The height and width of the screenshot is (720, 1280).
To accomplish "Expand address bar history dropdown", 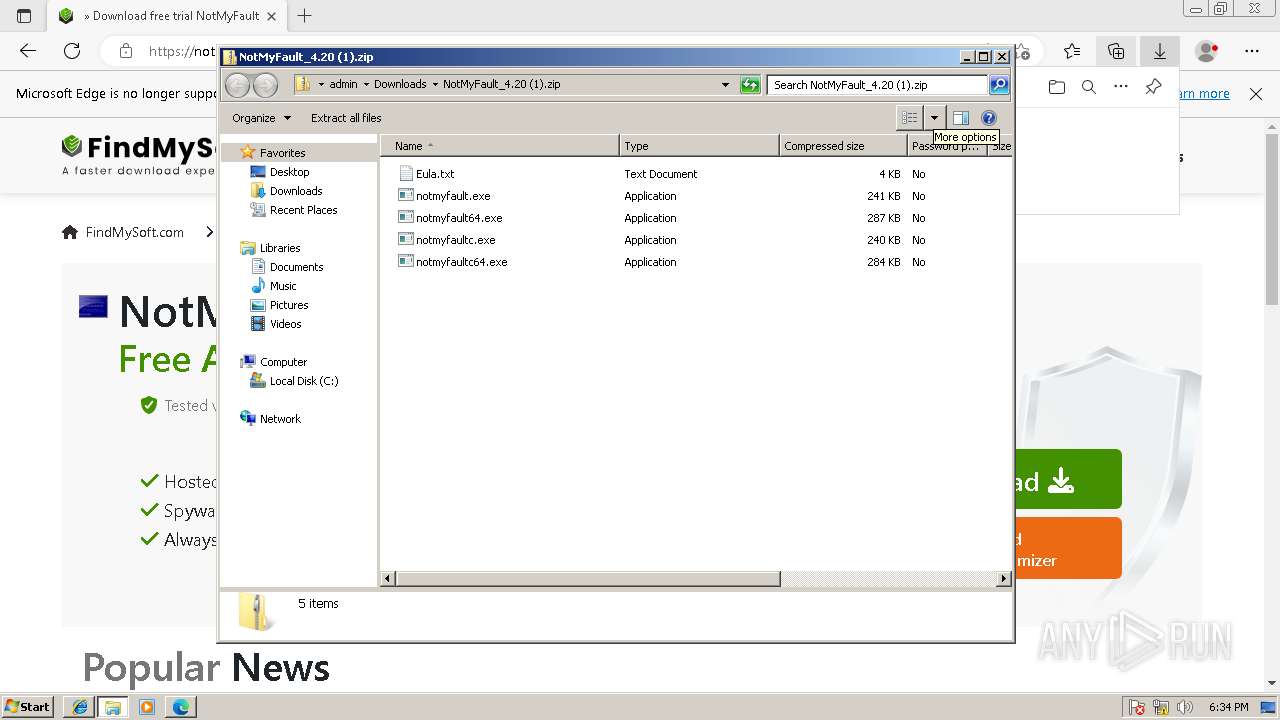I will (726, 85).
